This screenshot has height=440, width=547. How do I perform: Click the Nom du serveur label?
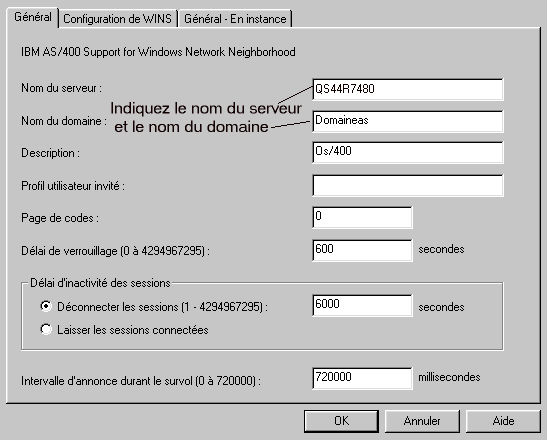[61, 88]
